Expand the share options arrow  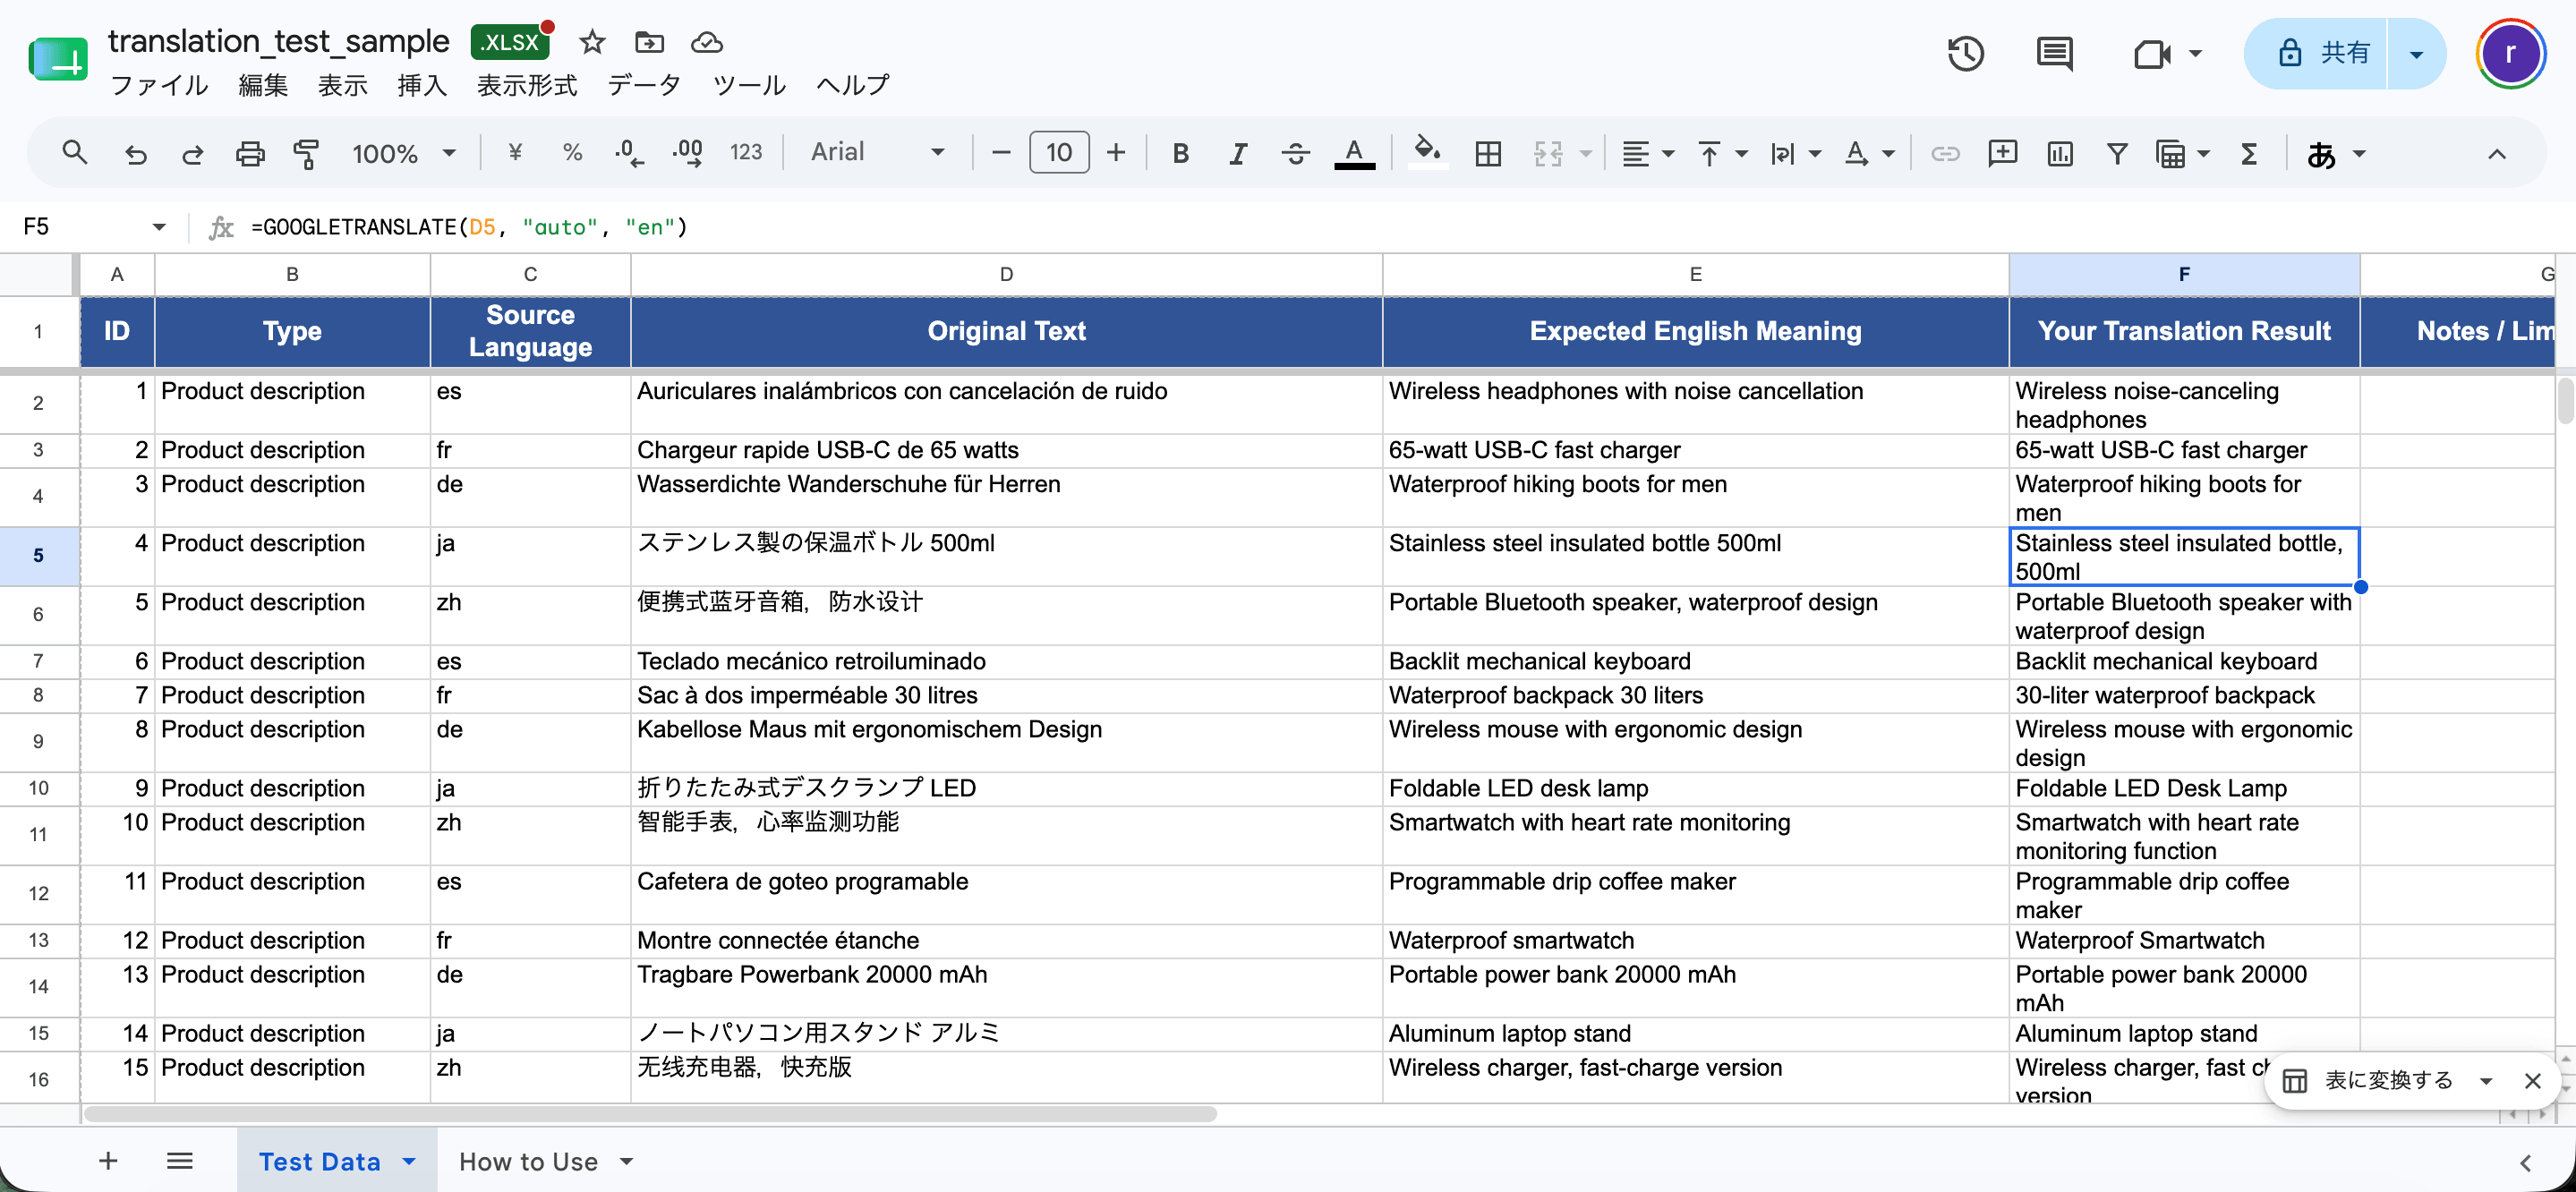click(x=2416, y=53)
